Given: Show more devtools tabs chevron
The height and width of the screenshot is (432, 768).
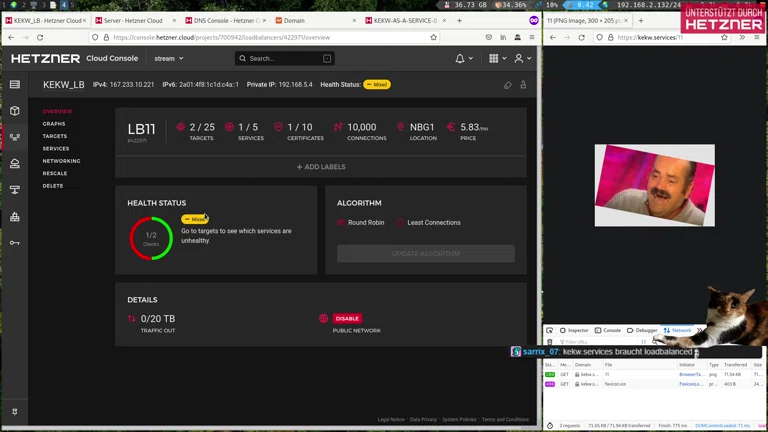Looking at the screenshot, I should (700, 330).
